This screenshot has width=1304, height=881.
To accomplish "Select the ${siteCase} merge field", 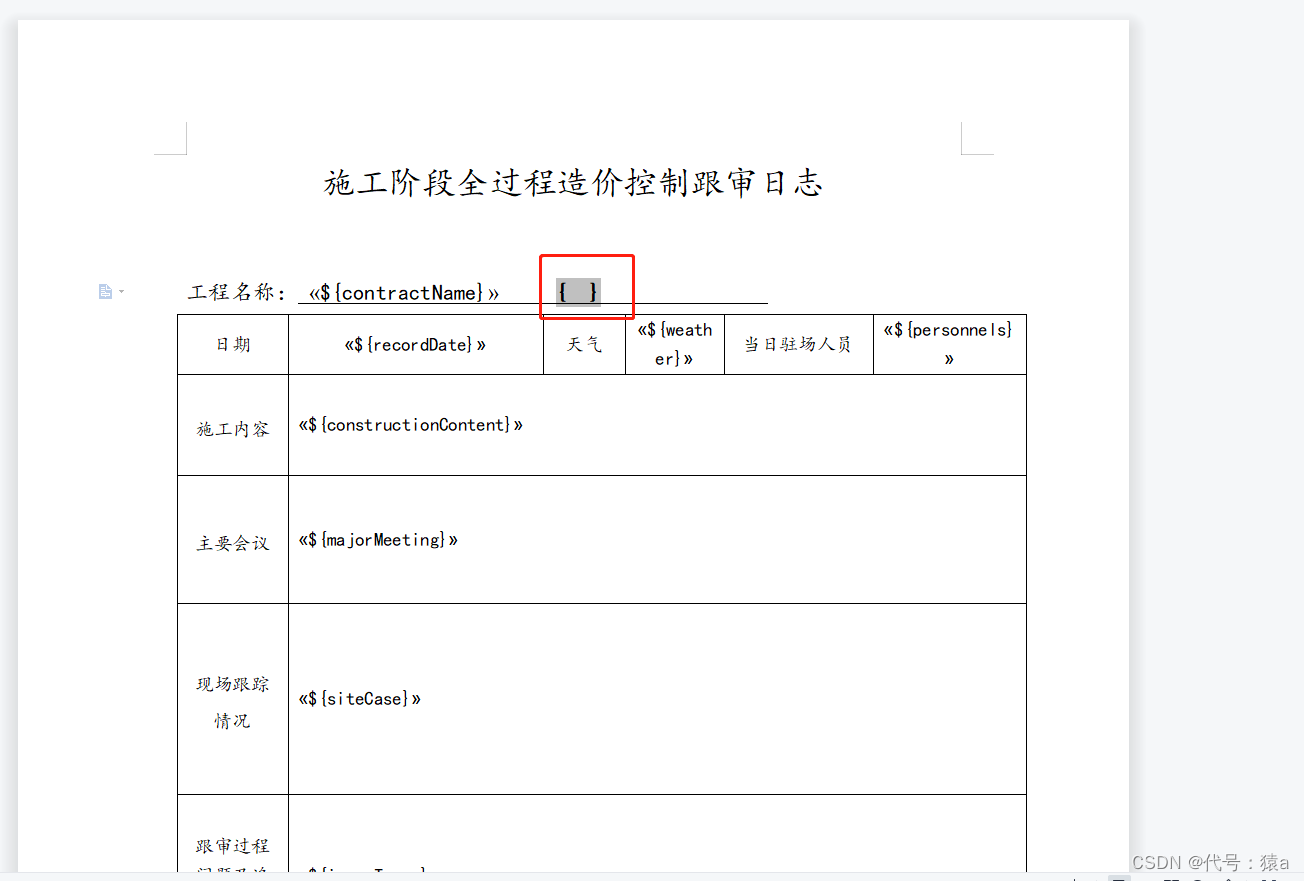I will click(x=359, y=699).
